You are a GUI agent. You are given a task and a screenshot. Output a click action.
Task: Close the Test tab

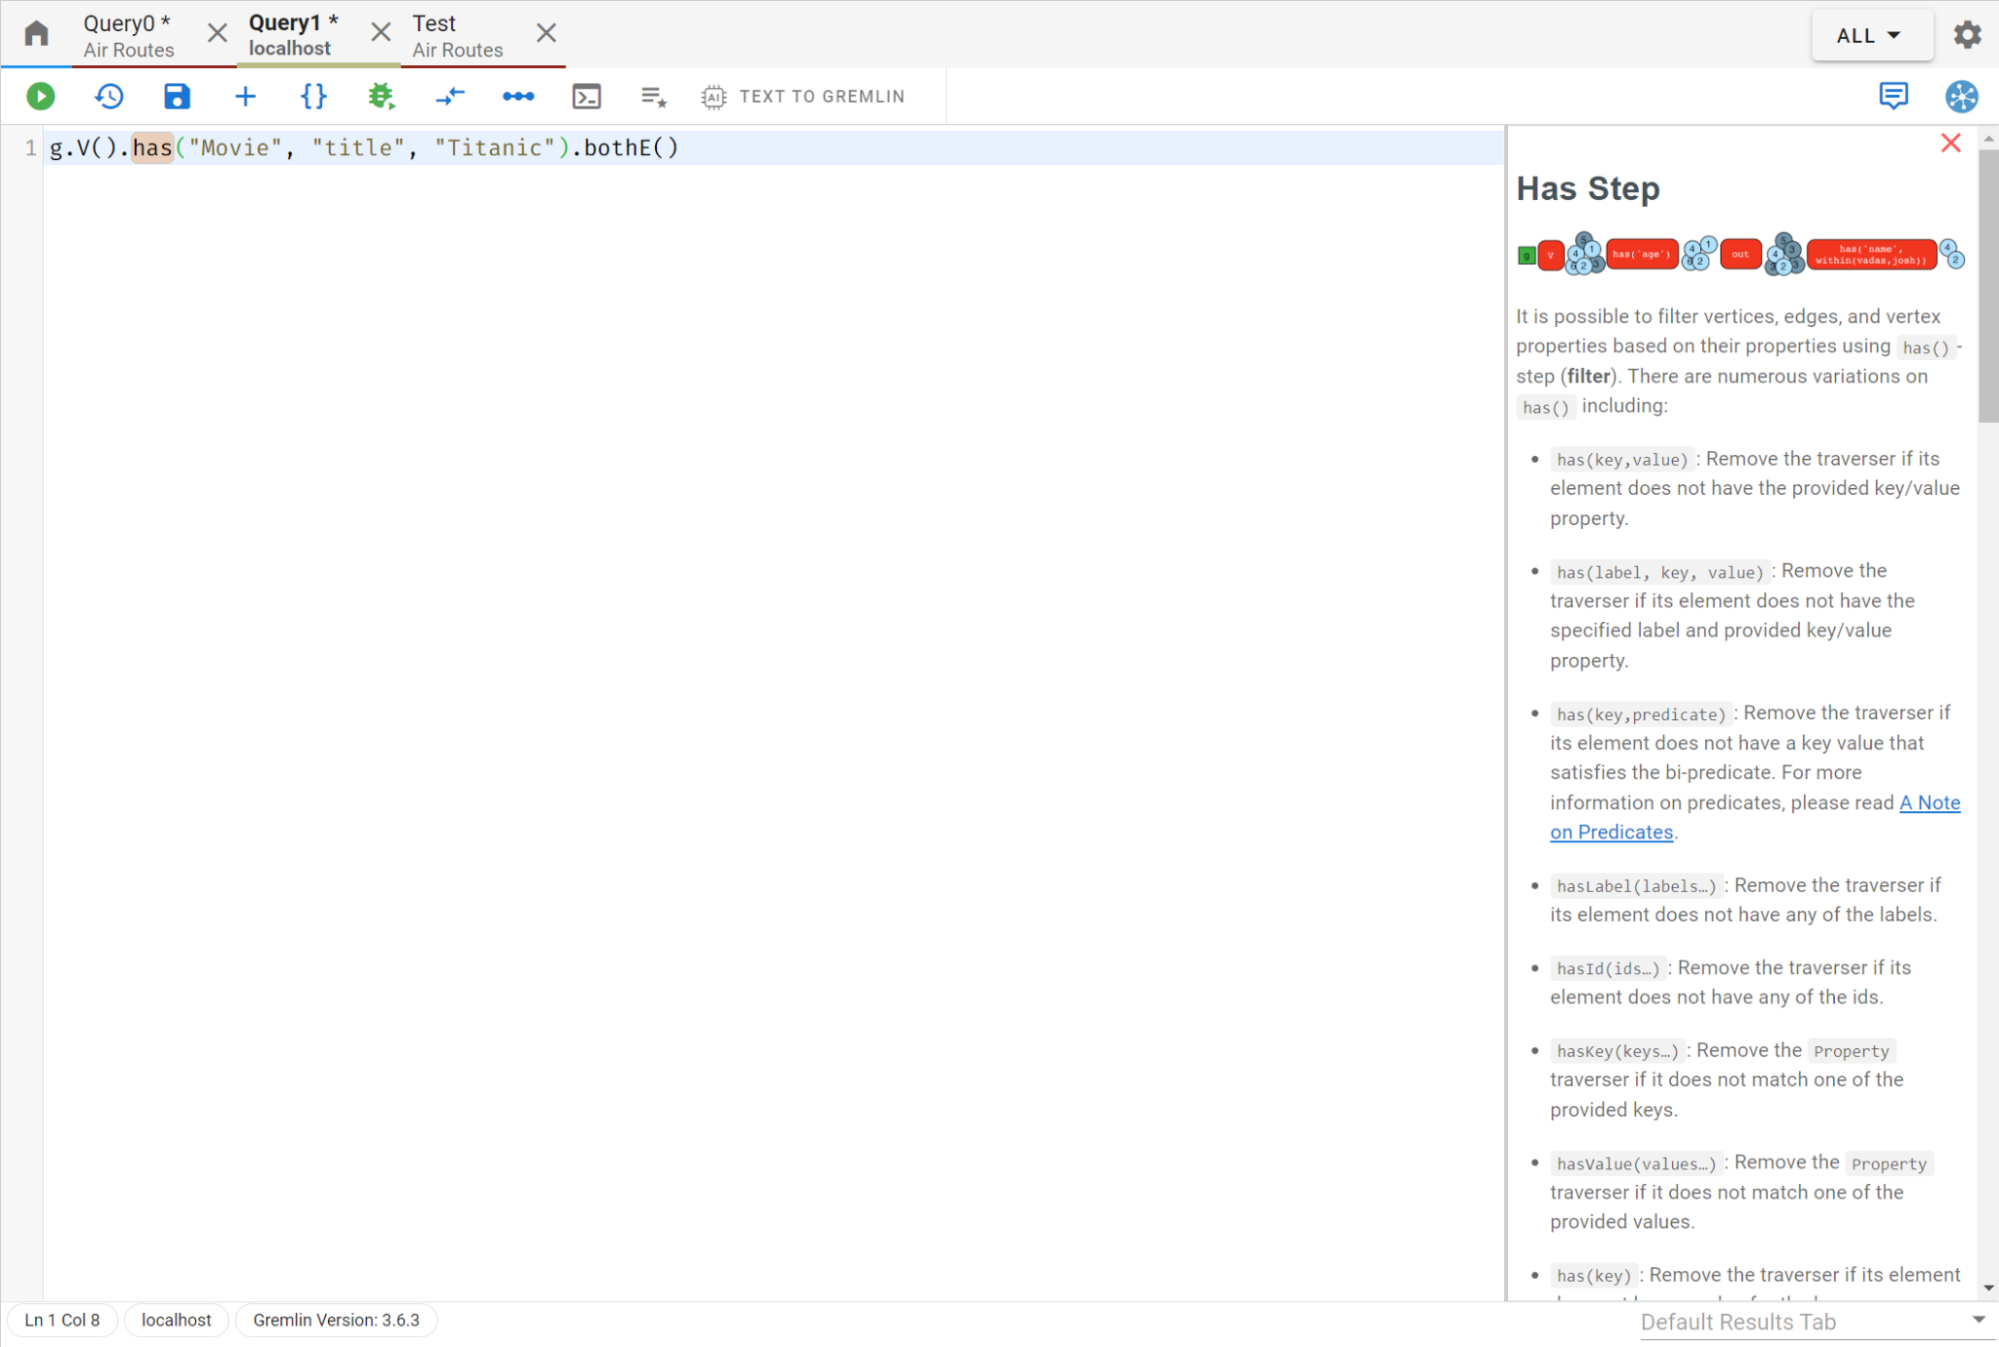coord(546,33)
